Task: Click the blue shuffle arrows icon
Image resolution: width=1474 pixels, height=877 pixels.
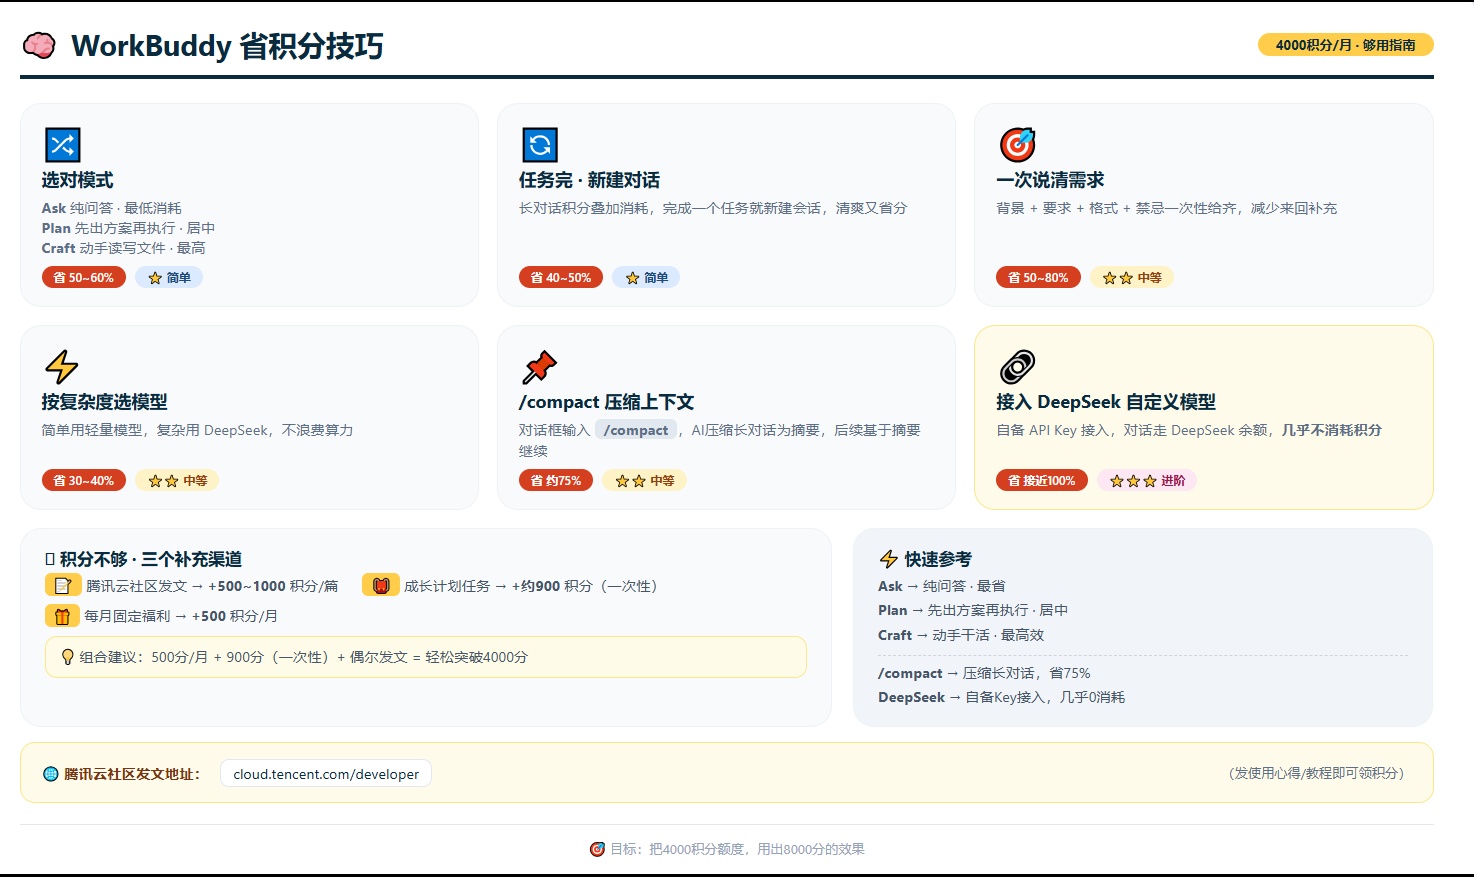Action: 62,145
